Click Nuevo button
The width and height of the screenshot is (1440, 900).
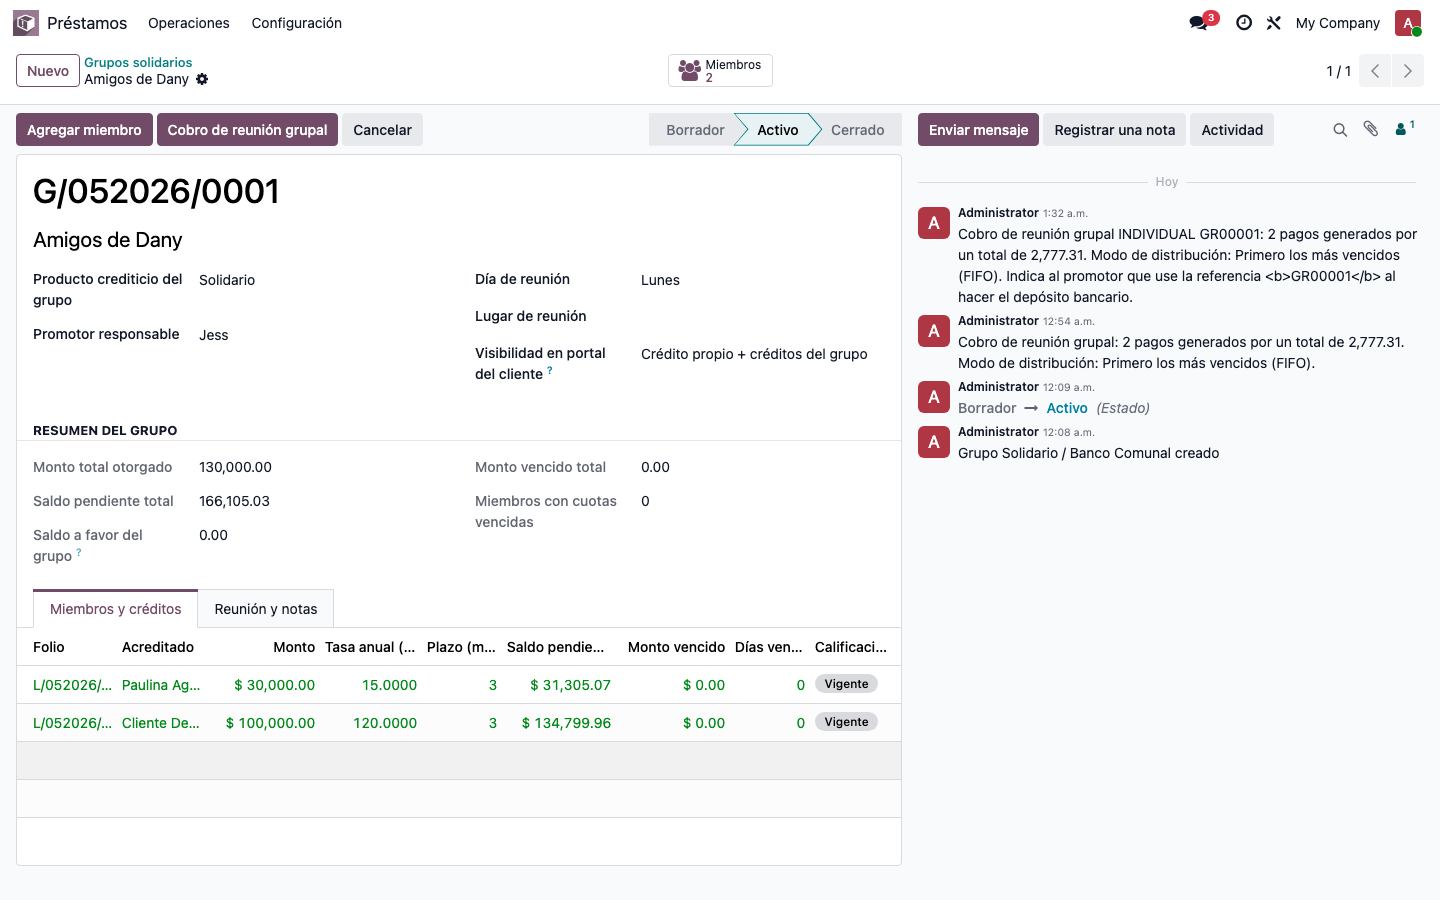48,71
